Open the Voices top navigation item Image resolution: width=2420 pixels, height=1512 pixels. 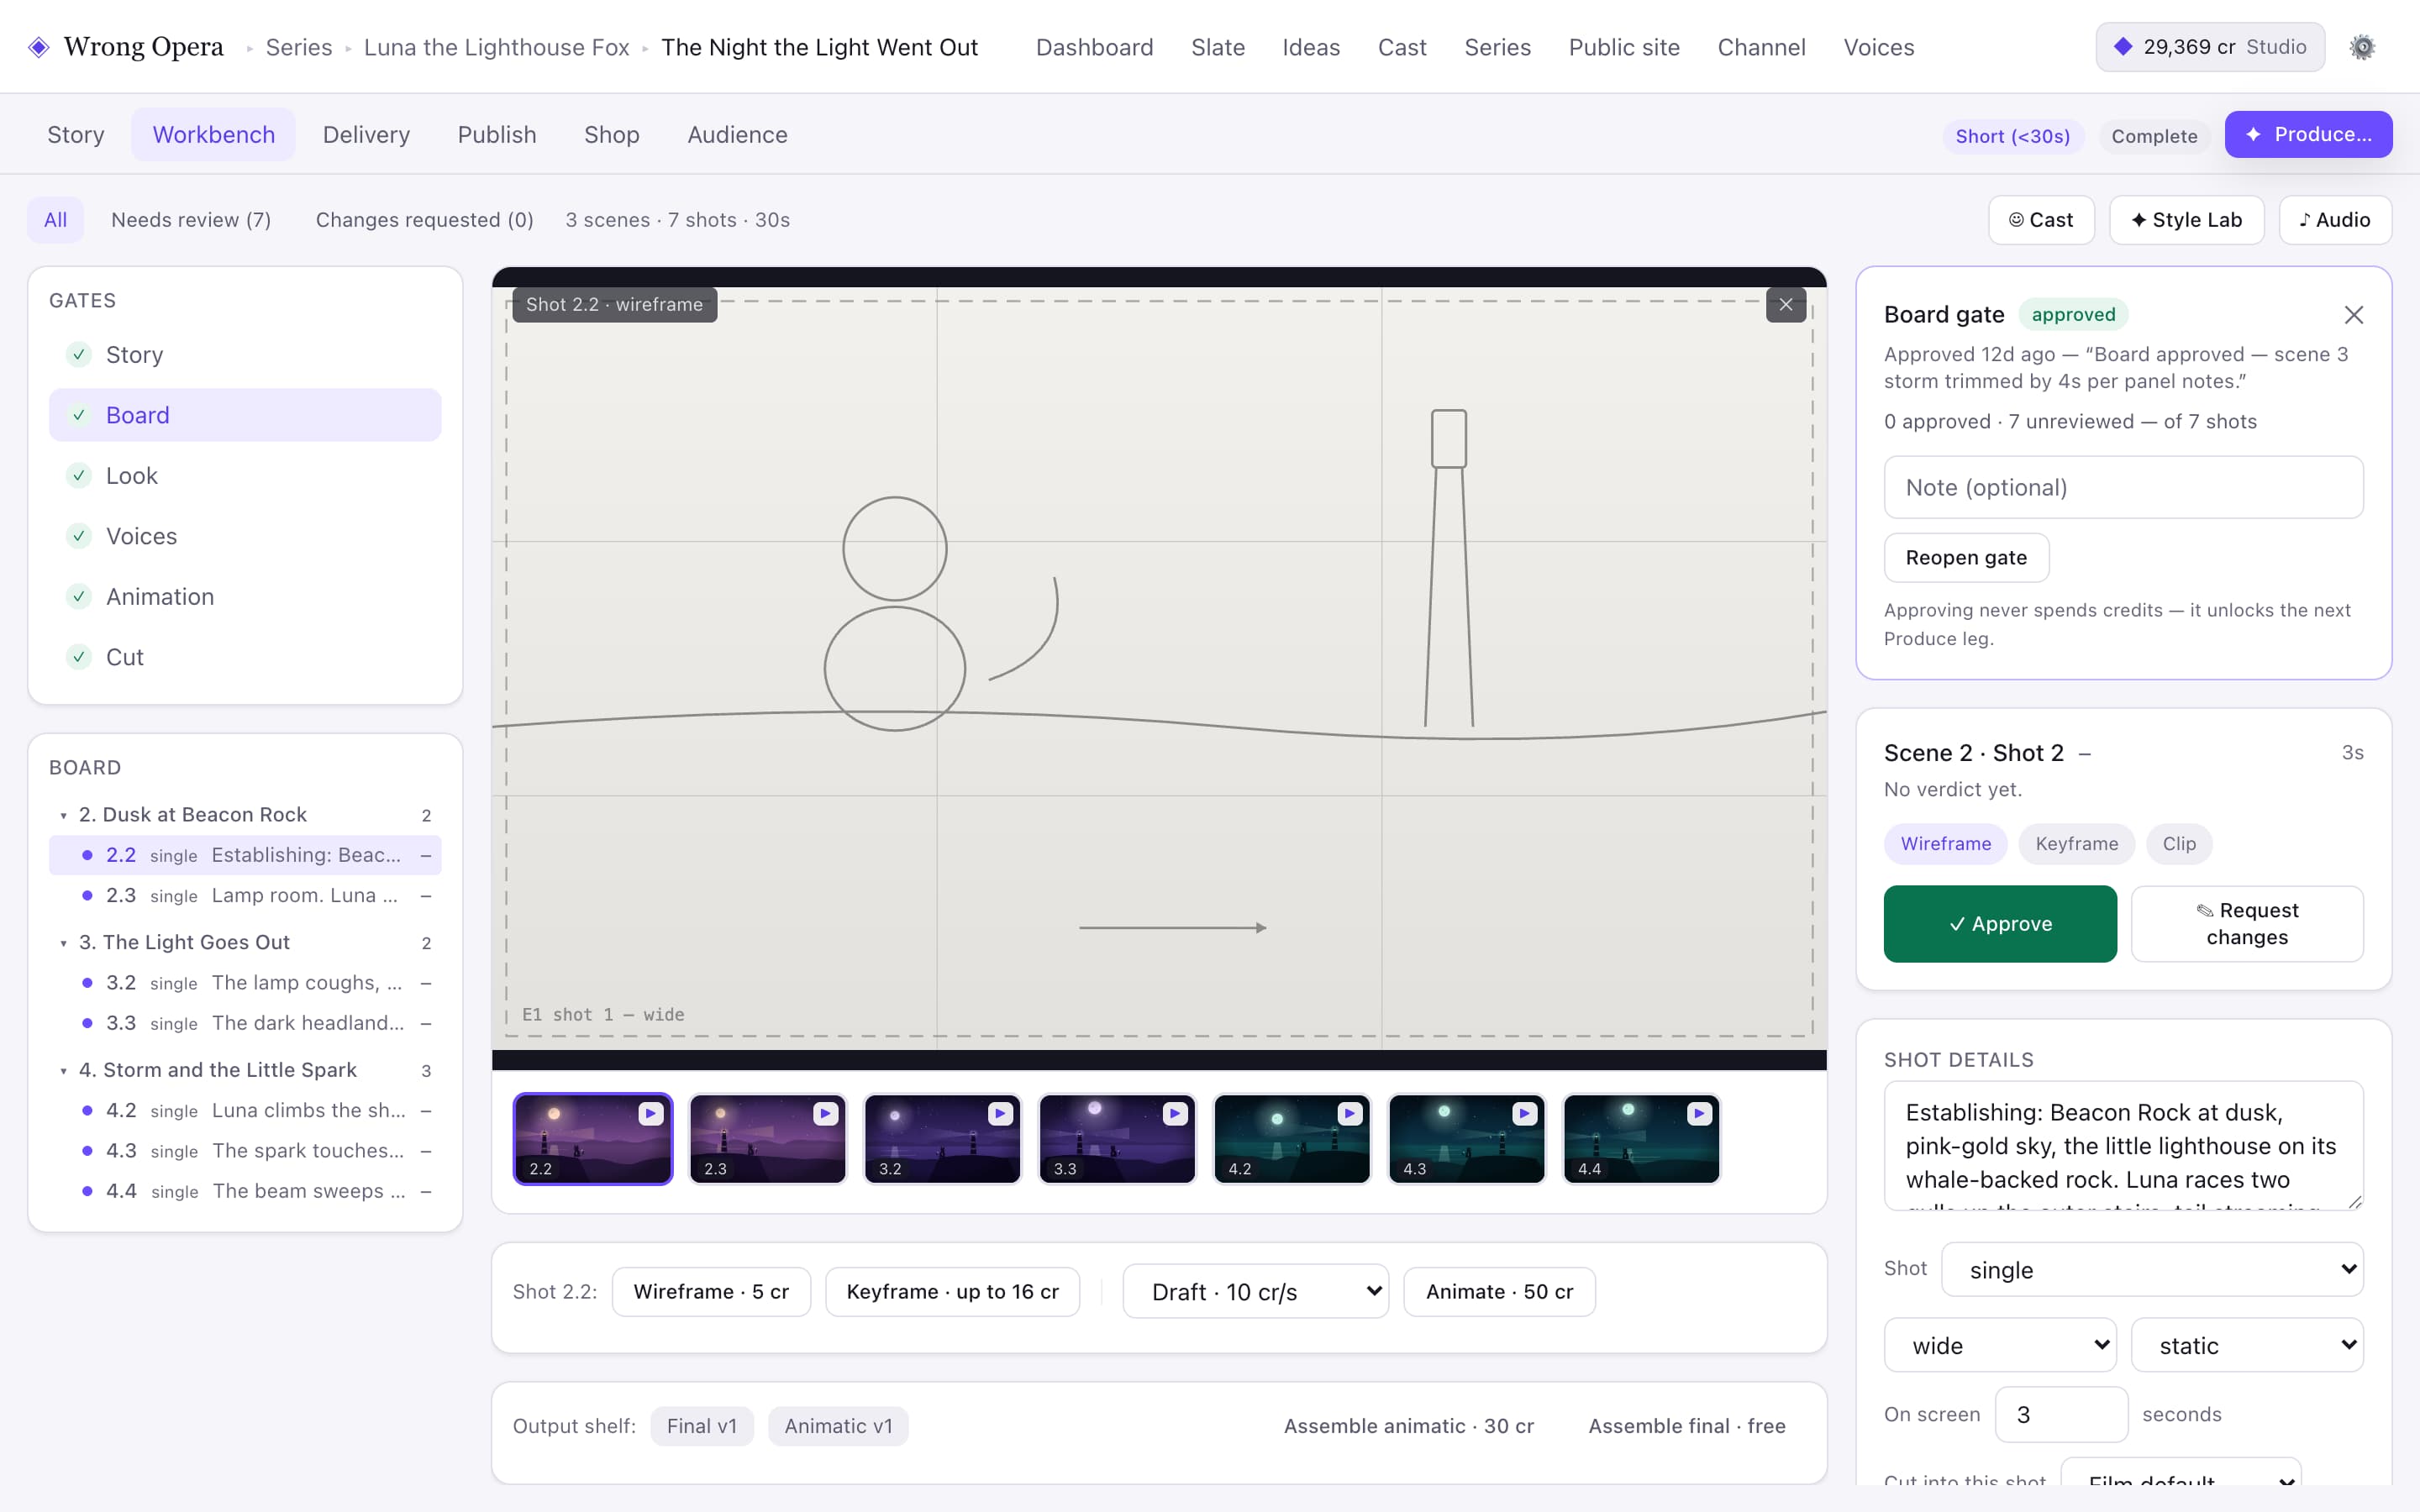coord(1878,47)
